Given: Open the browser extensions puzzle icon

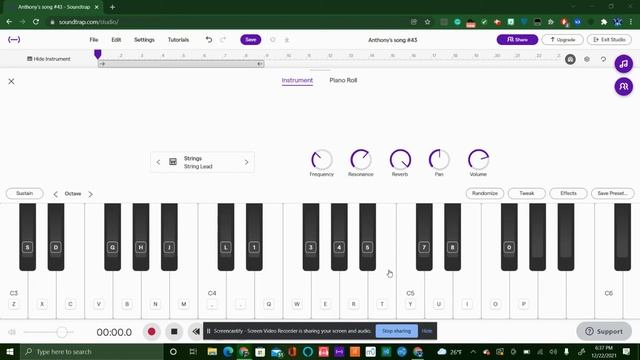Looking at the screenshot, I should coord(604,22).
